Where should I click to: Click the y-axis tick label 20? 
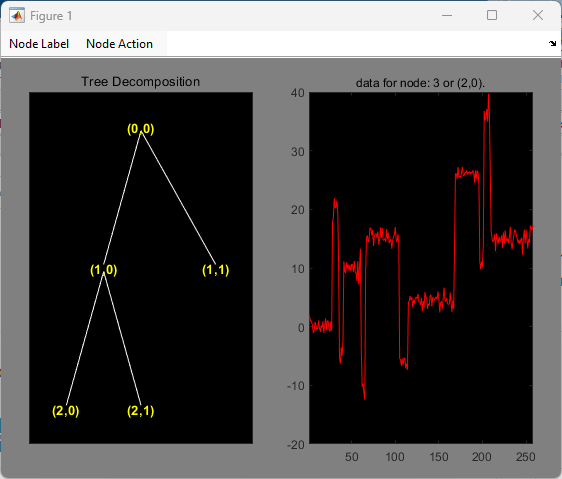pyautogui.click(x=297, y=210)
